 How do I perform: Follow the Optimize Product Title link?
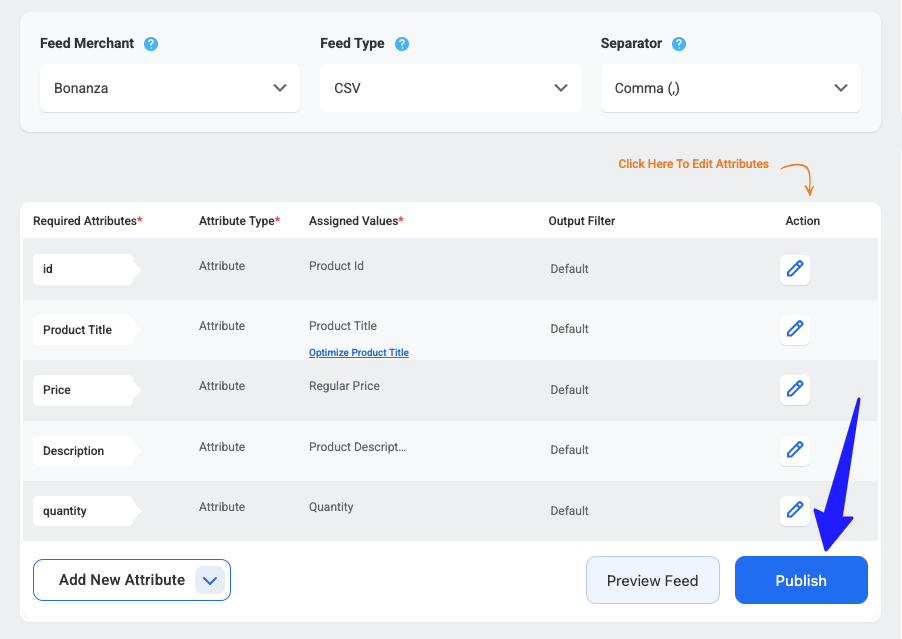359,353
